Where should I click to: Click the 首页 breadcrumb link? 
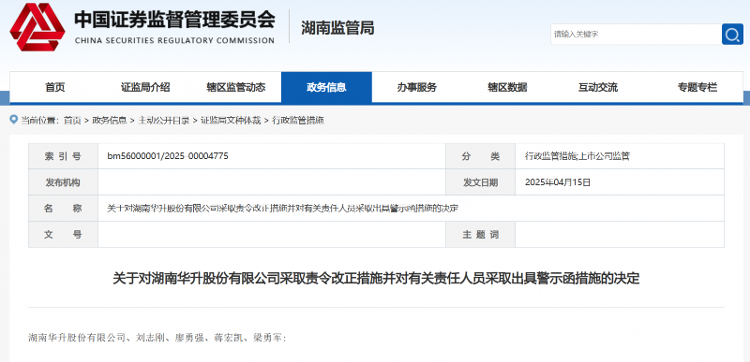coord(72,121)
